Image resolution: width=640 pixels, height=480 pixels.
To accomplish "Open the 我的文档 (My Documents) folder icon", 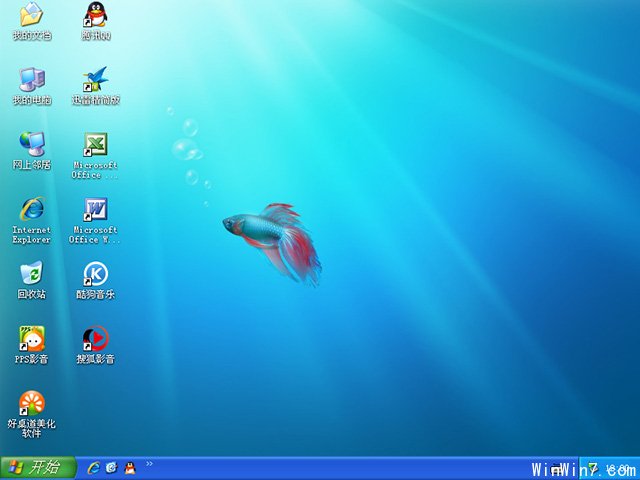I will [x=32, y=15].
